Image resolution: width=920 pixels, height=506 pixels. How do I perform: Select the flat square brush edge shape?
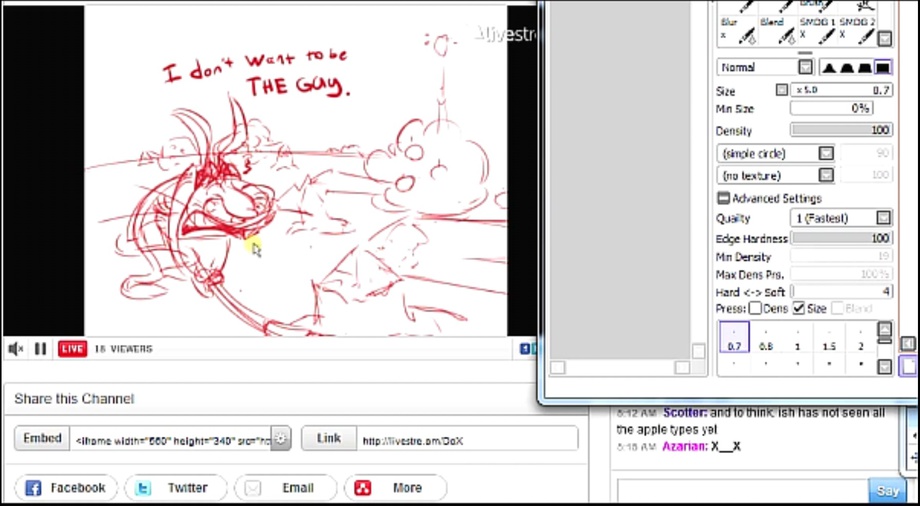click(884, 67)
